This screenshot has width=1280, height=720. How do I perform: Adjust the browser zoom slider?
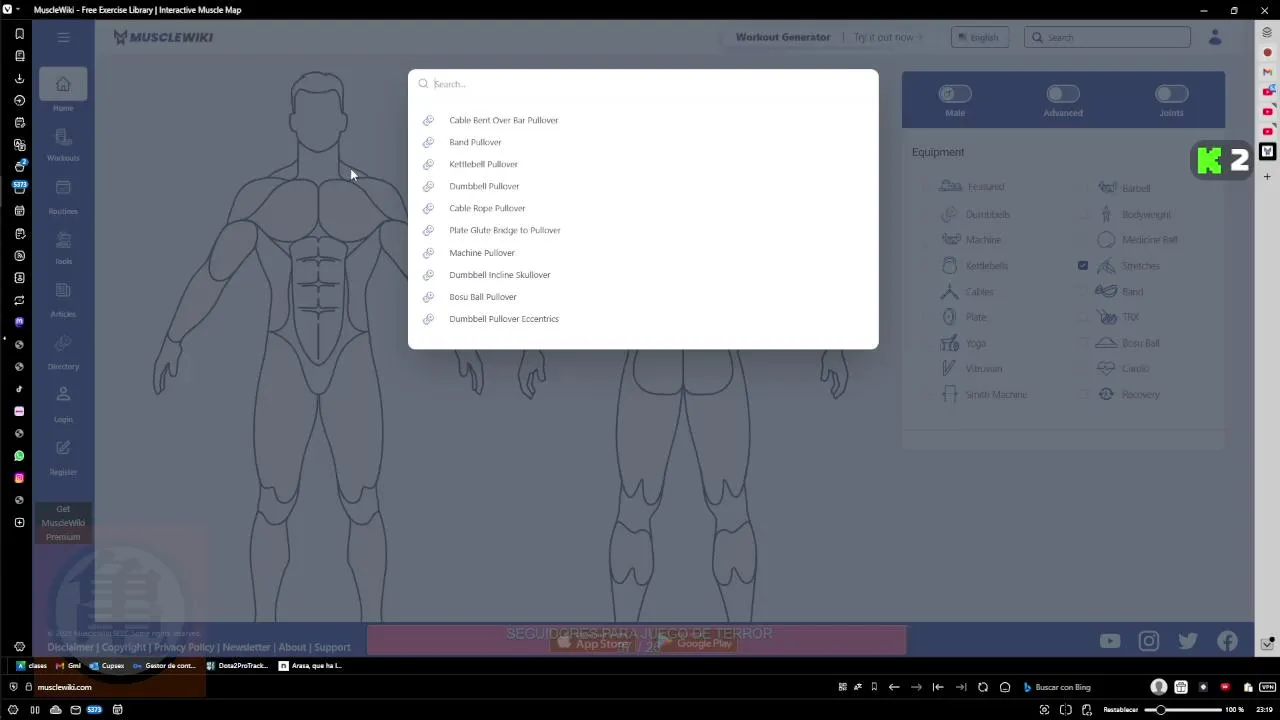1182,710
